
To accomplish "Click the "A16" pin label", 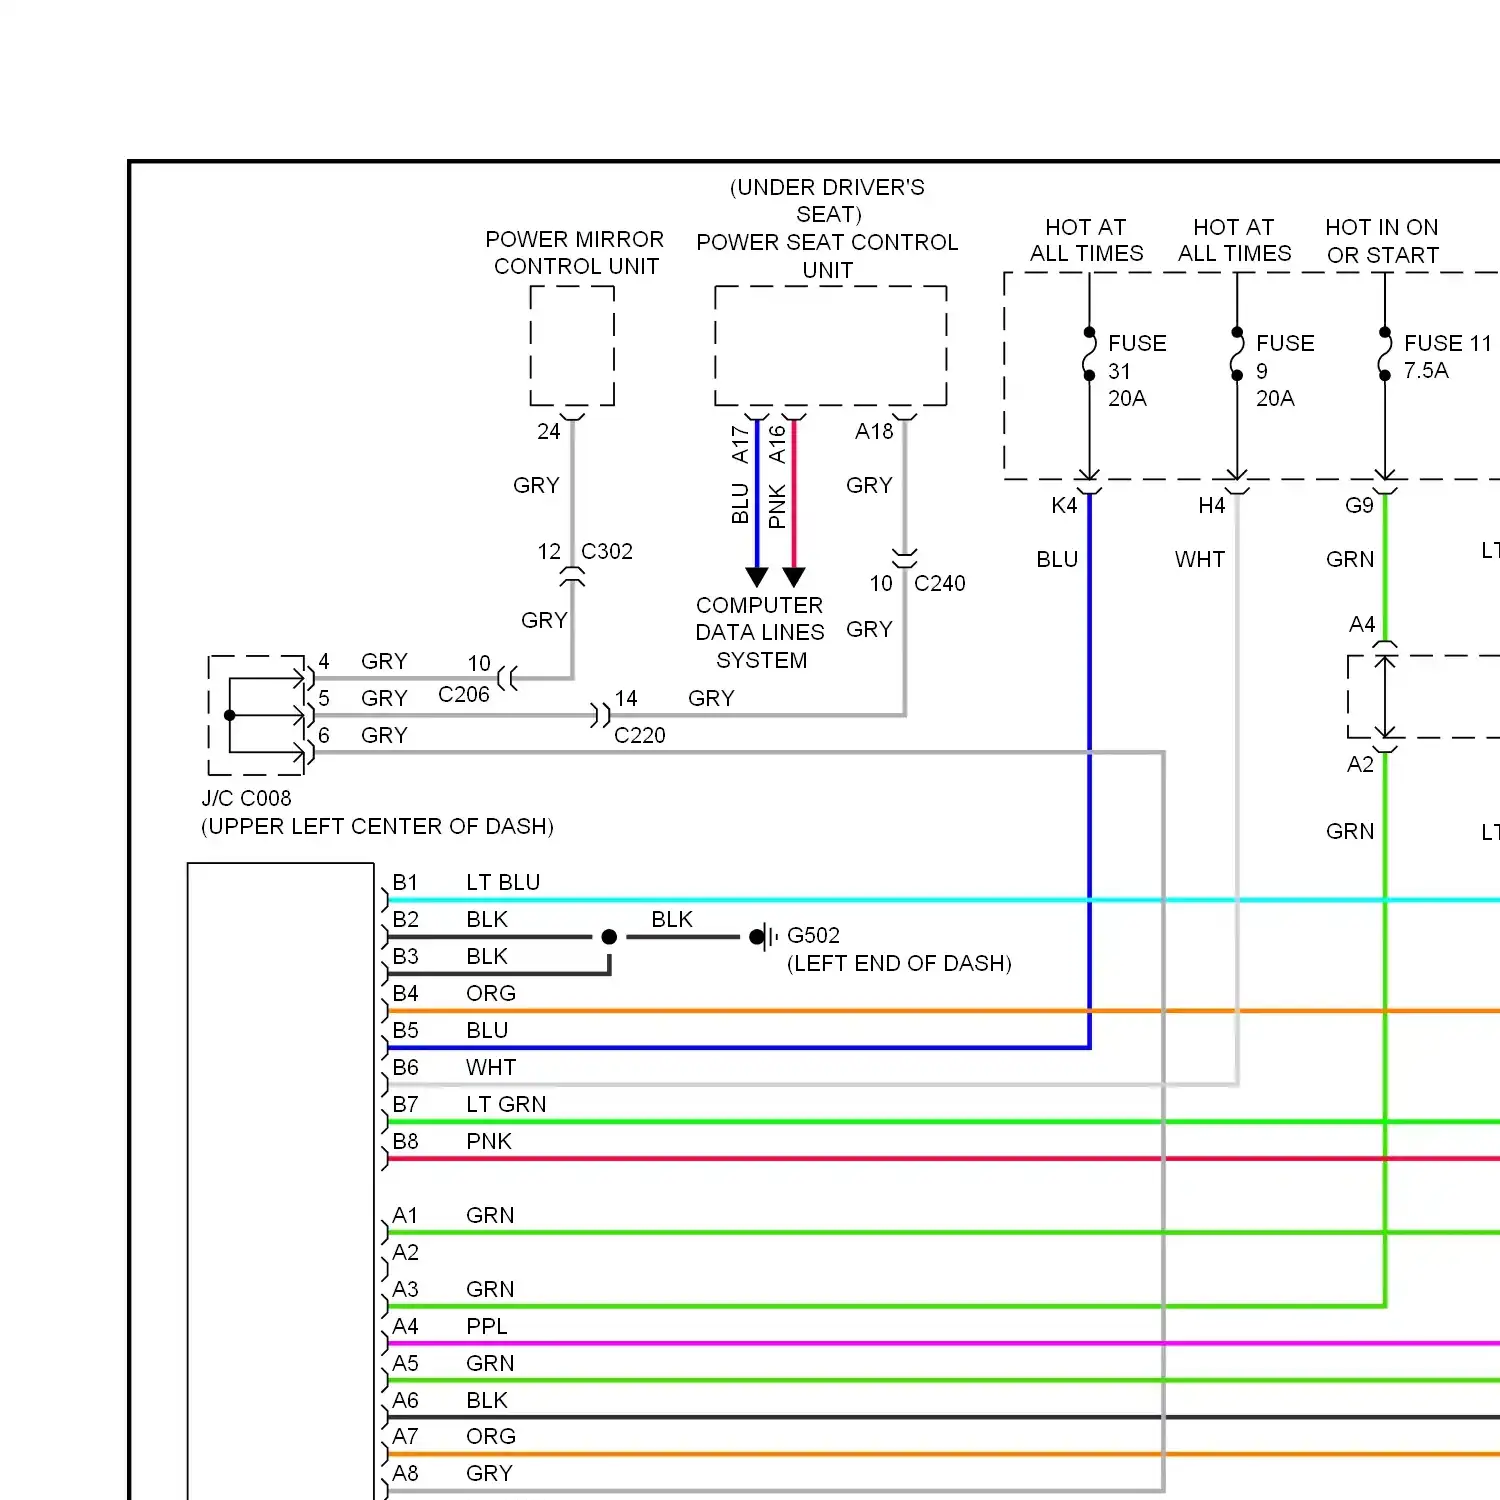I will 777,445.
